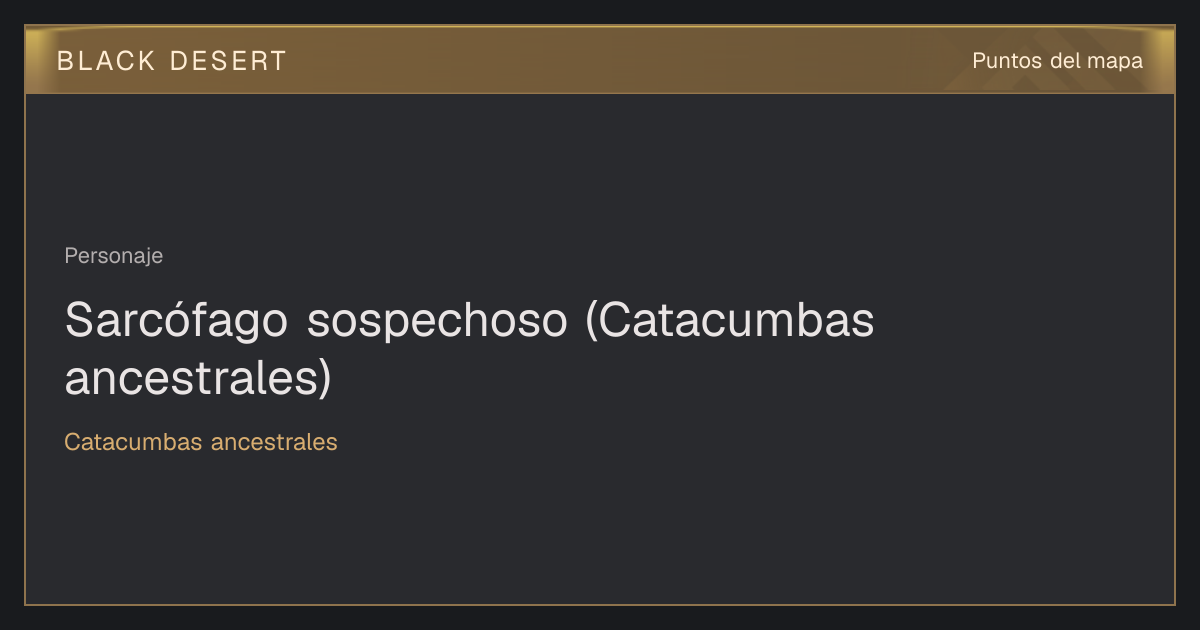Viewport: 1200px width, 630px height.
Task: Click the gold header's empty middle area
Action: click(620, 60)
